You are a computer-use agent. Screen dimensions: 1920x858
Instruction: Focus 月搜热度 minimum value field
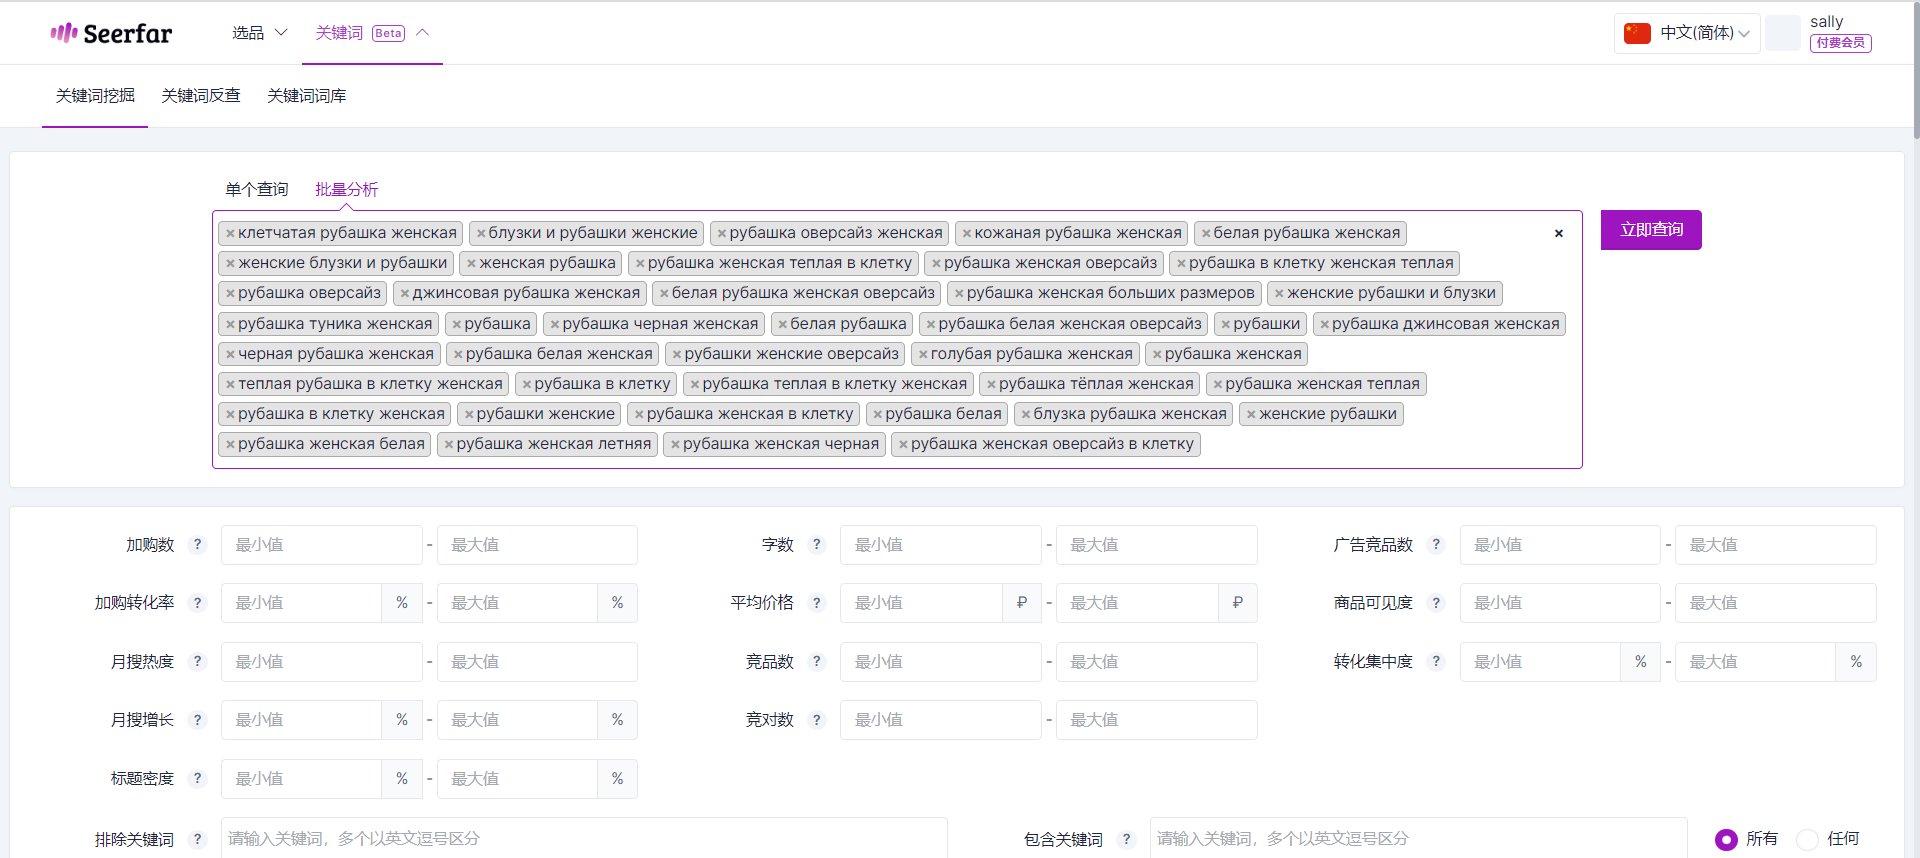(x=322, y=662)
